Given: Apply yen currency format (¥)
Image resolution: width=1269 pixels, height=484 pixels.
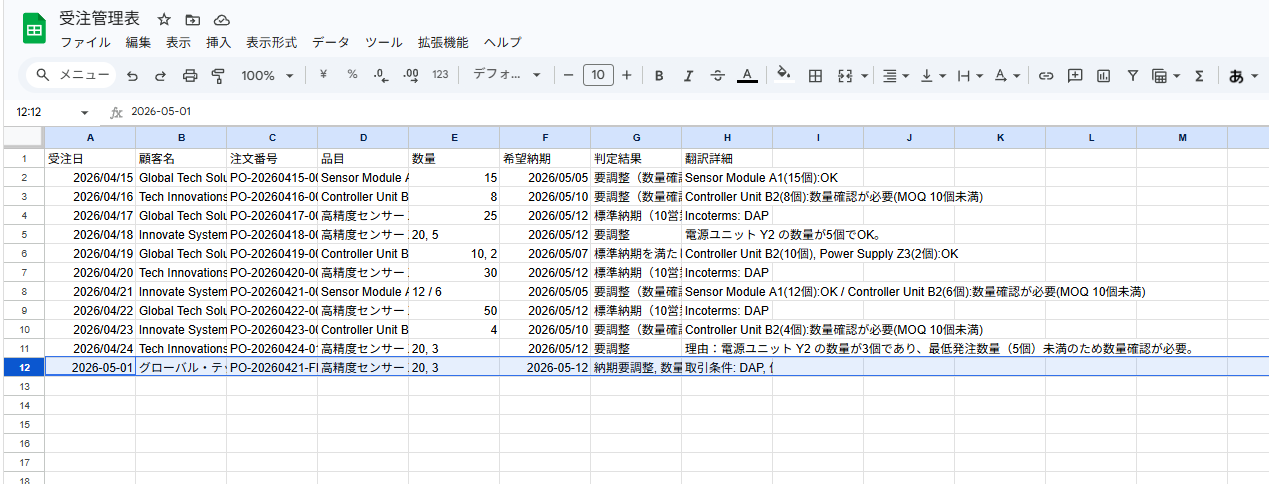Looking at the screenshot, I should point(323,75).
